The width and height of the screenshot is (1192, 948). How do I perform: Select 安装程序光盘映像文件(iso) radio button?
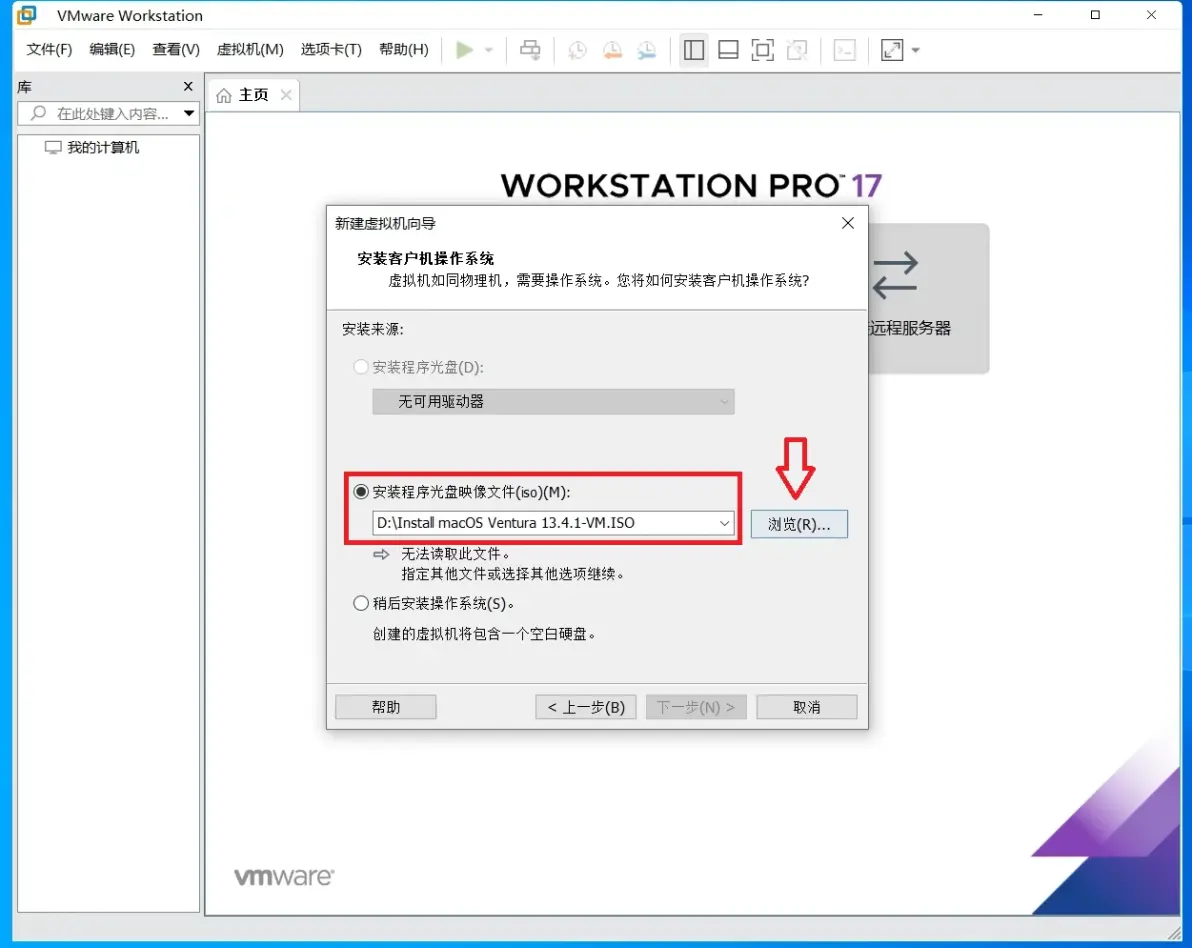pyautogui.click(x=361, y=492)
